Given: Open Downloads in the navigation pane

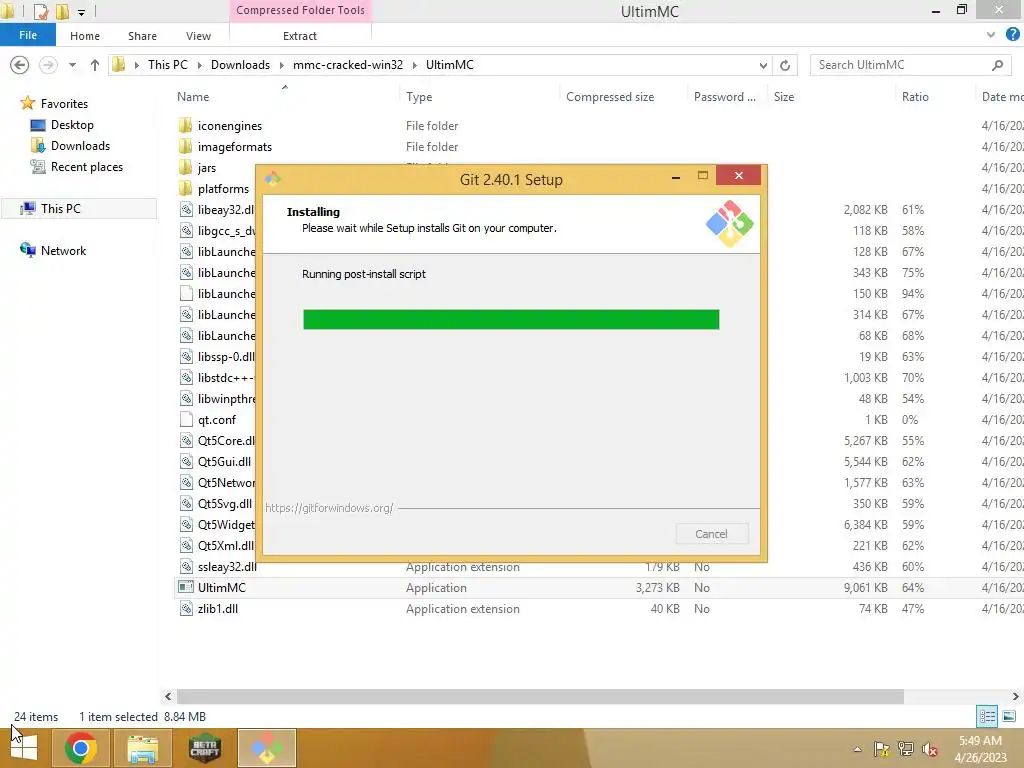Looking at the screenshot, I should coord(80,146).
